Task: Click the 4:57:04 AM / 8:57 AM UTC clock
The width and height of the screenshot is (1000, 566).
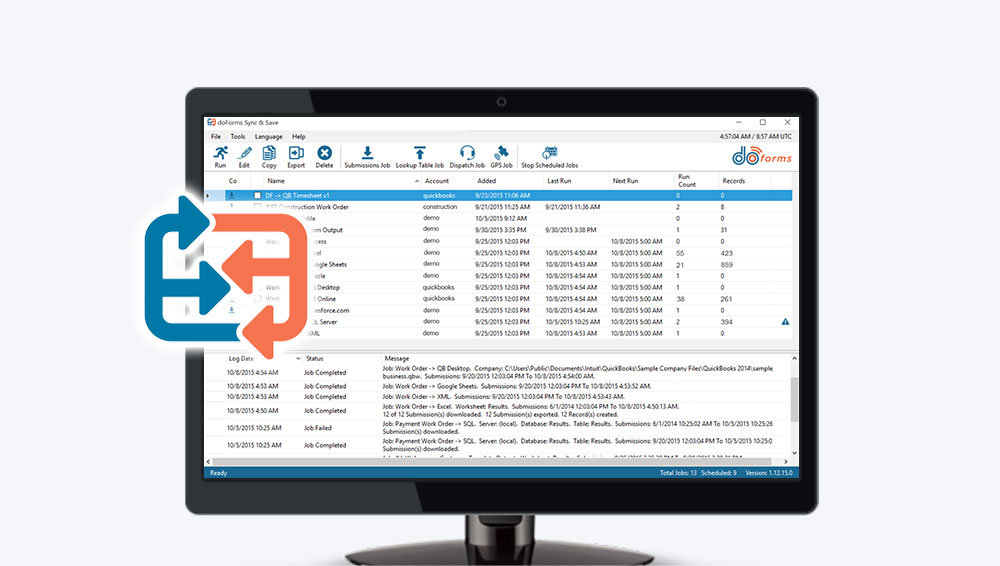Action: (x=756, y=137)
